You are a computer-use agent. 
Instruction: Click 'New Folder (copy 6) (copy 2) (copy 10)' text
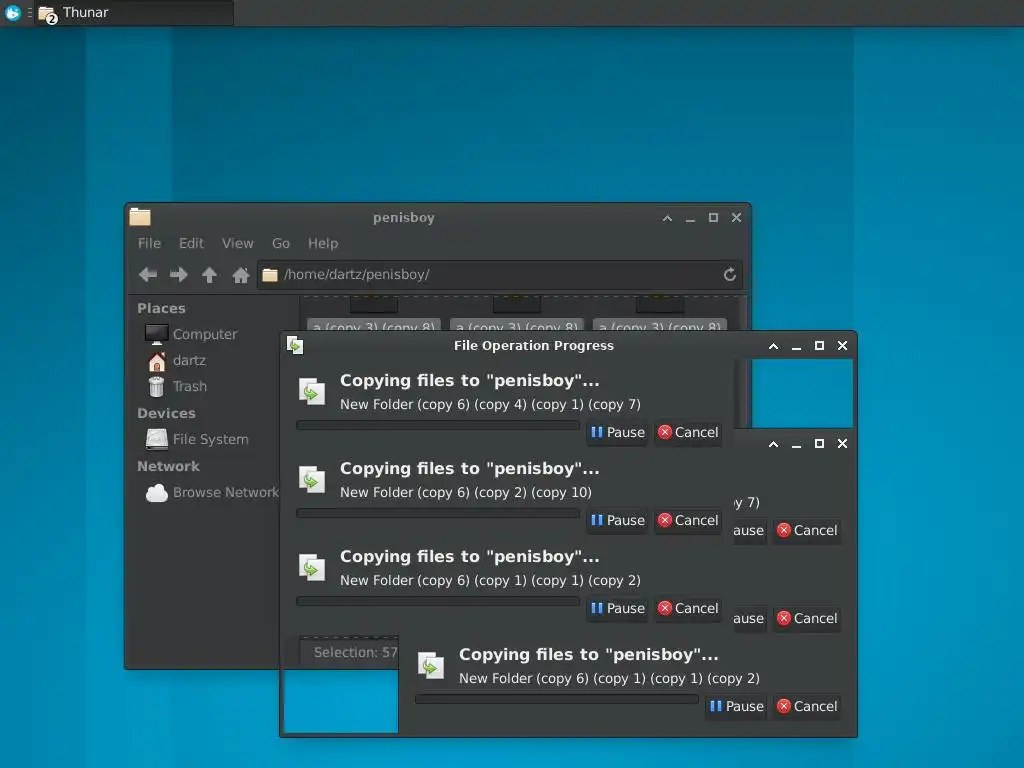(x=466, y=492)
